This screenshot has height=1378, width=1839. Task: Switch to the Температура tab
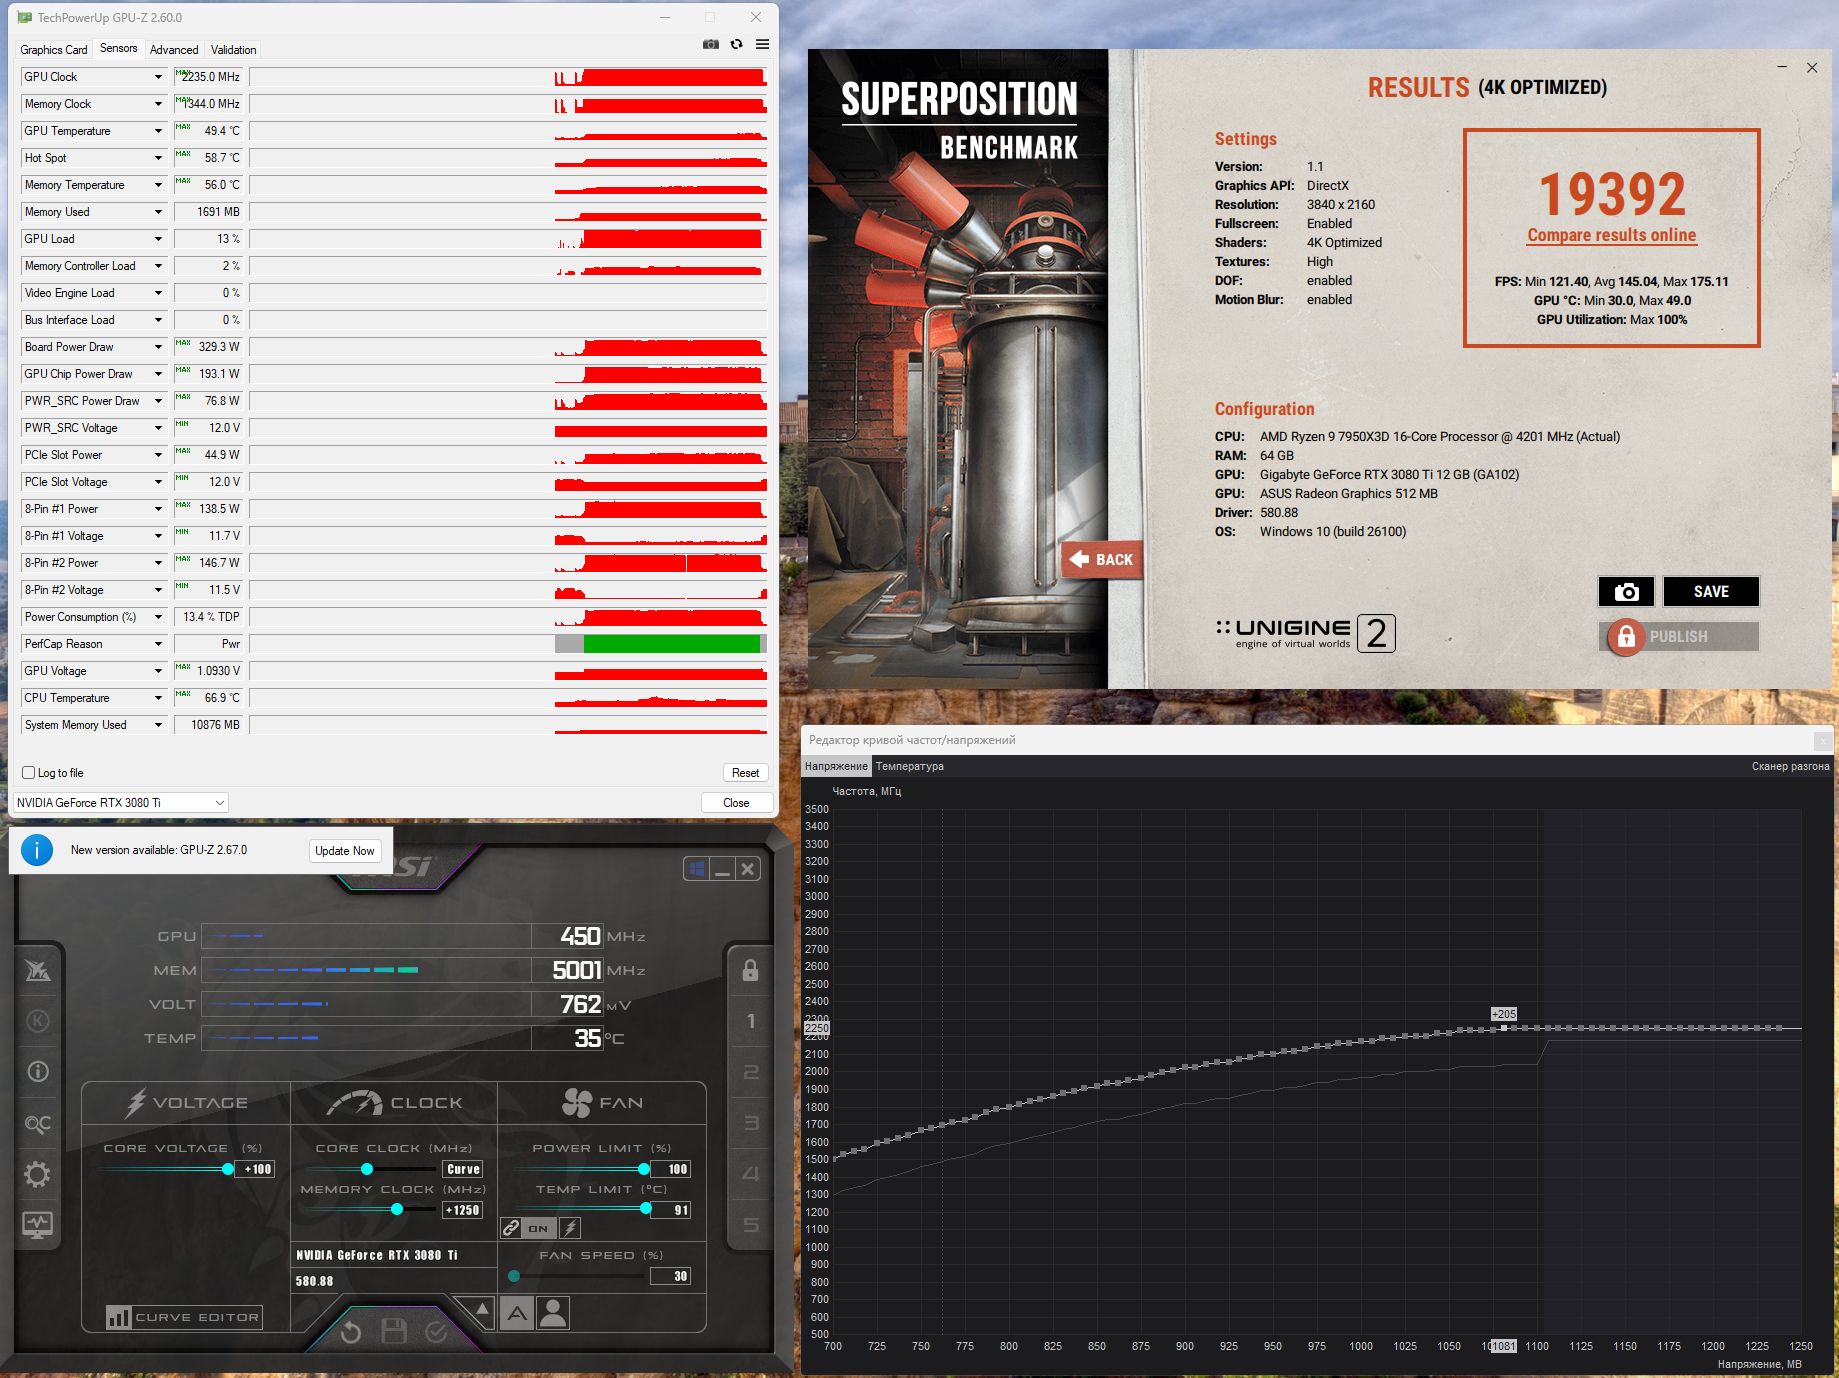(x=909, y=767)
